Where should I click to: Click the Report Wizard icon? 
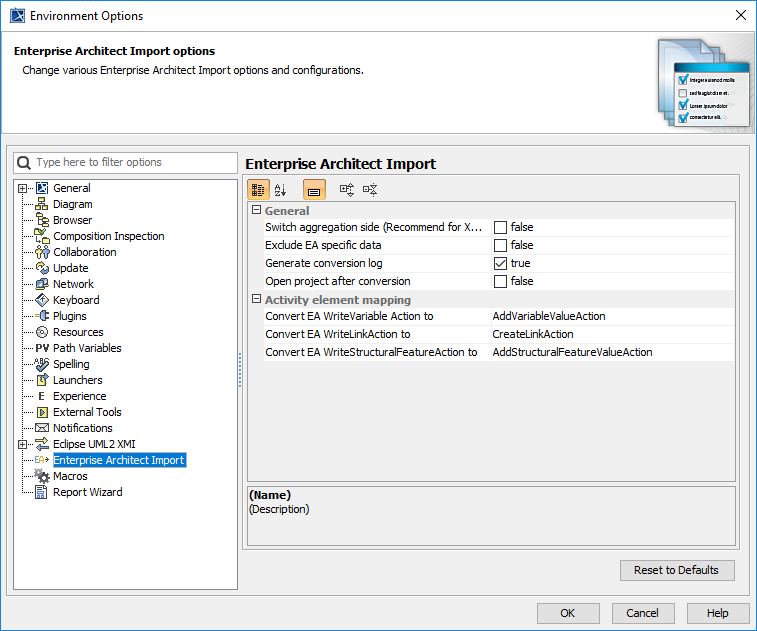point(42,492)
